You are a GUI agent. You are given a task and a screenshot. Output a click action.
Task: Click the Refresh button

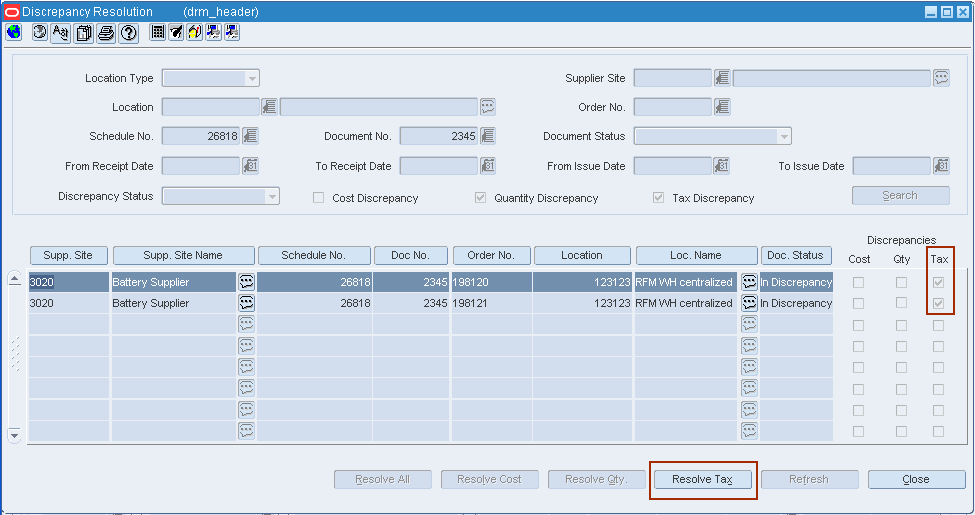pyautogui.click(x=810, y=480)
